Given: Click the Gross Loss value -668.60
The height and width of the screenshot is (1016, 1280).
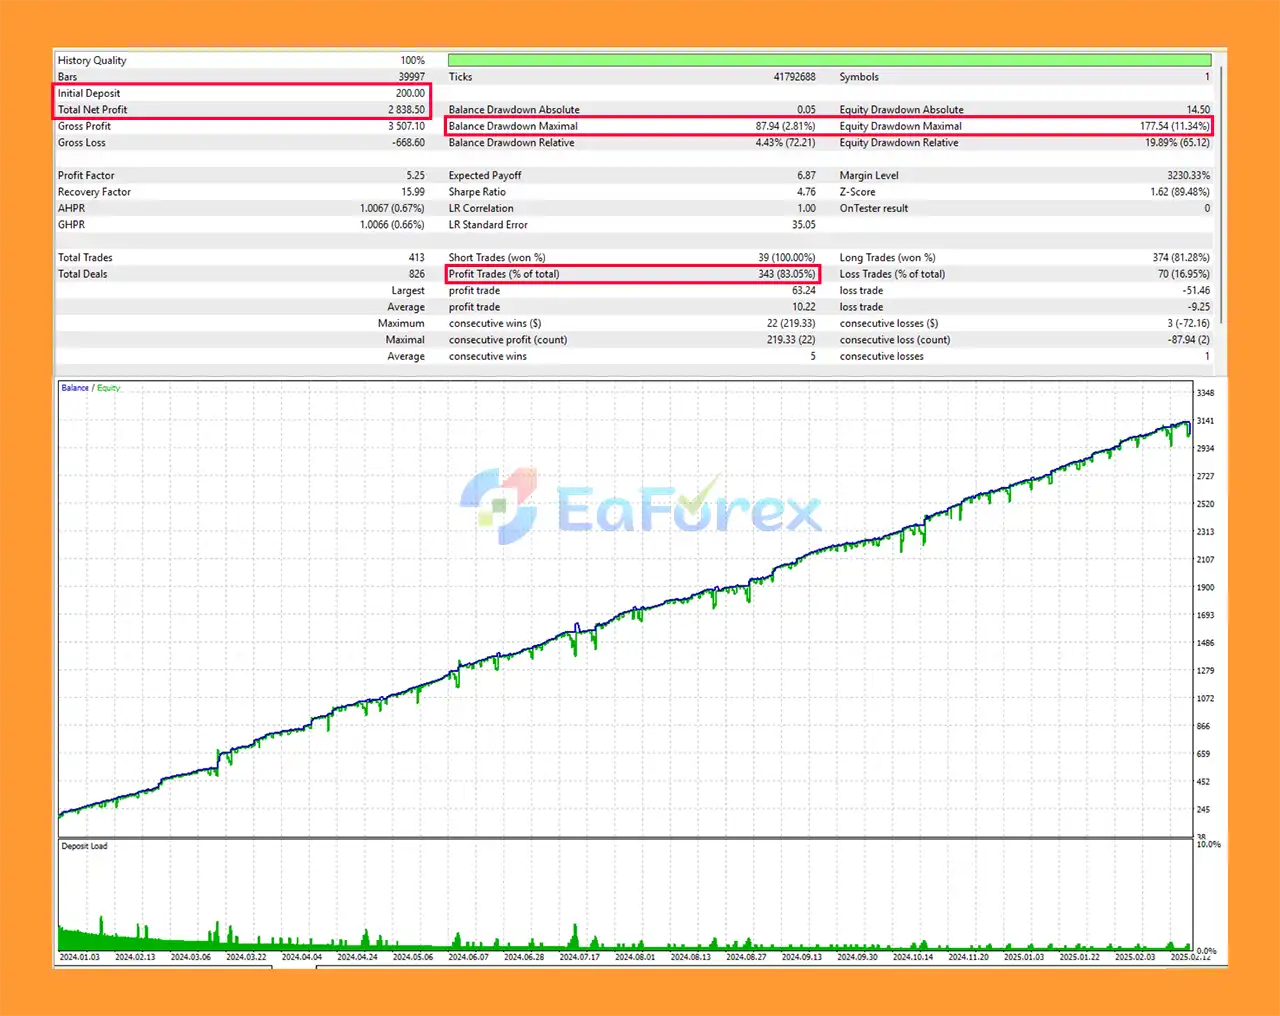Looking at the screenshot, I should pyautogui.click(x=408, y=143).
